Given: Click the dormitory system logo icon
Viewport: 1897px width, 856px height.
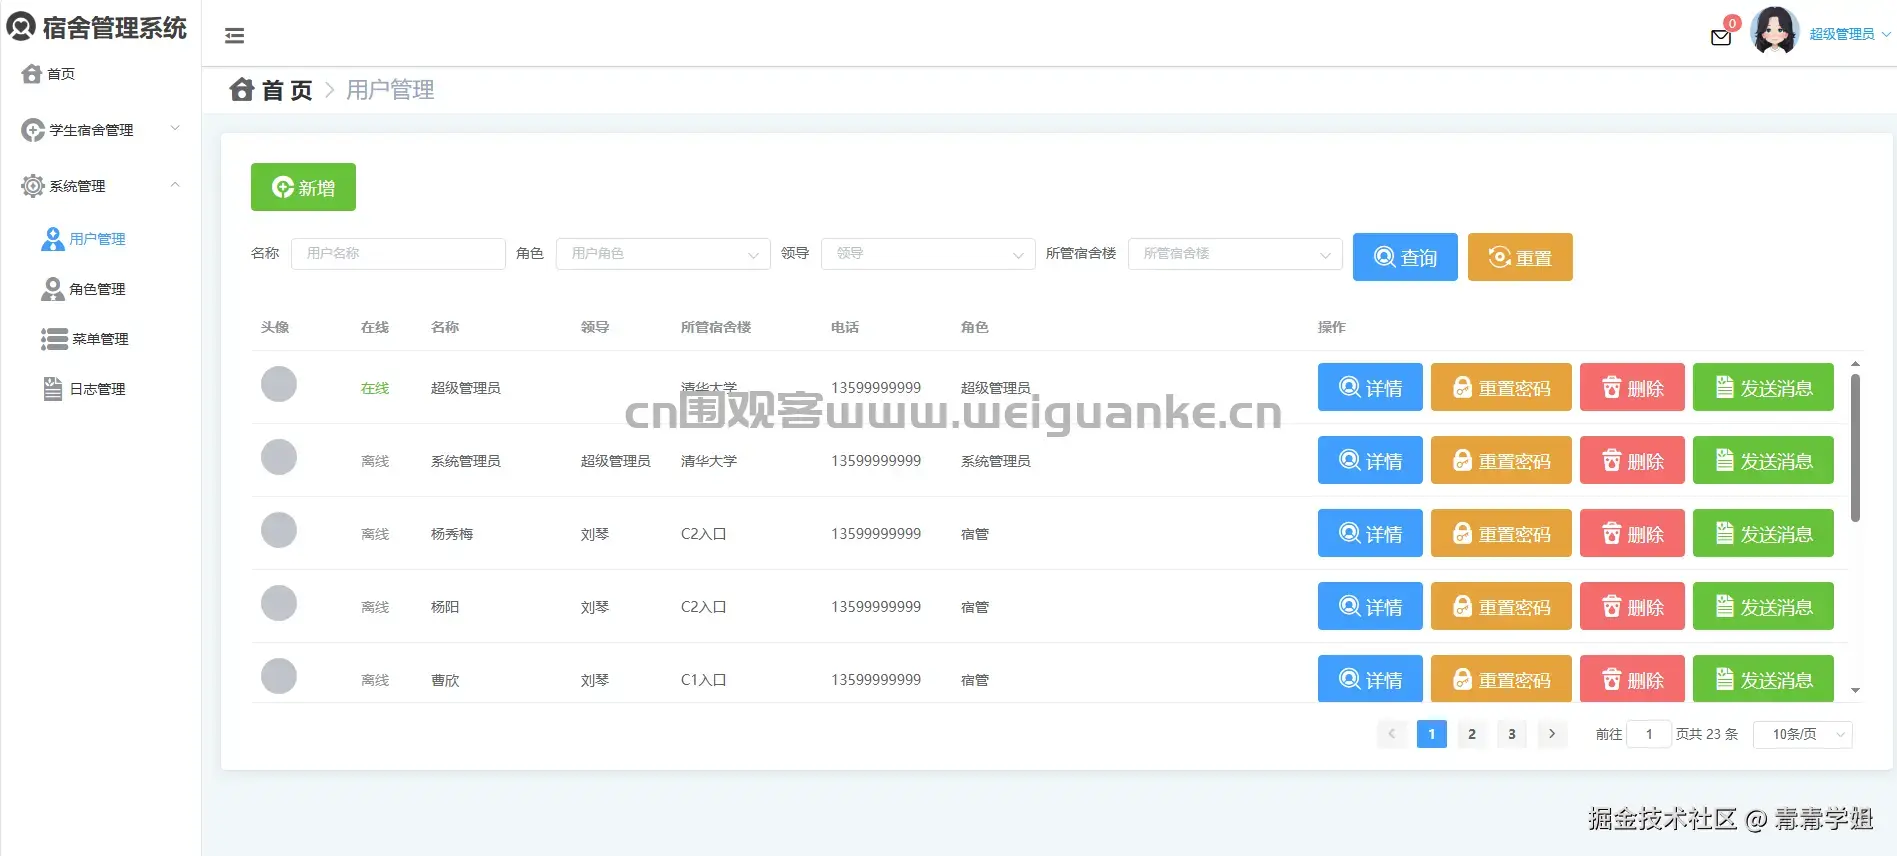Looking at the screenshot, I should [x=21, y=26].
